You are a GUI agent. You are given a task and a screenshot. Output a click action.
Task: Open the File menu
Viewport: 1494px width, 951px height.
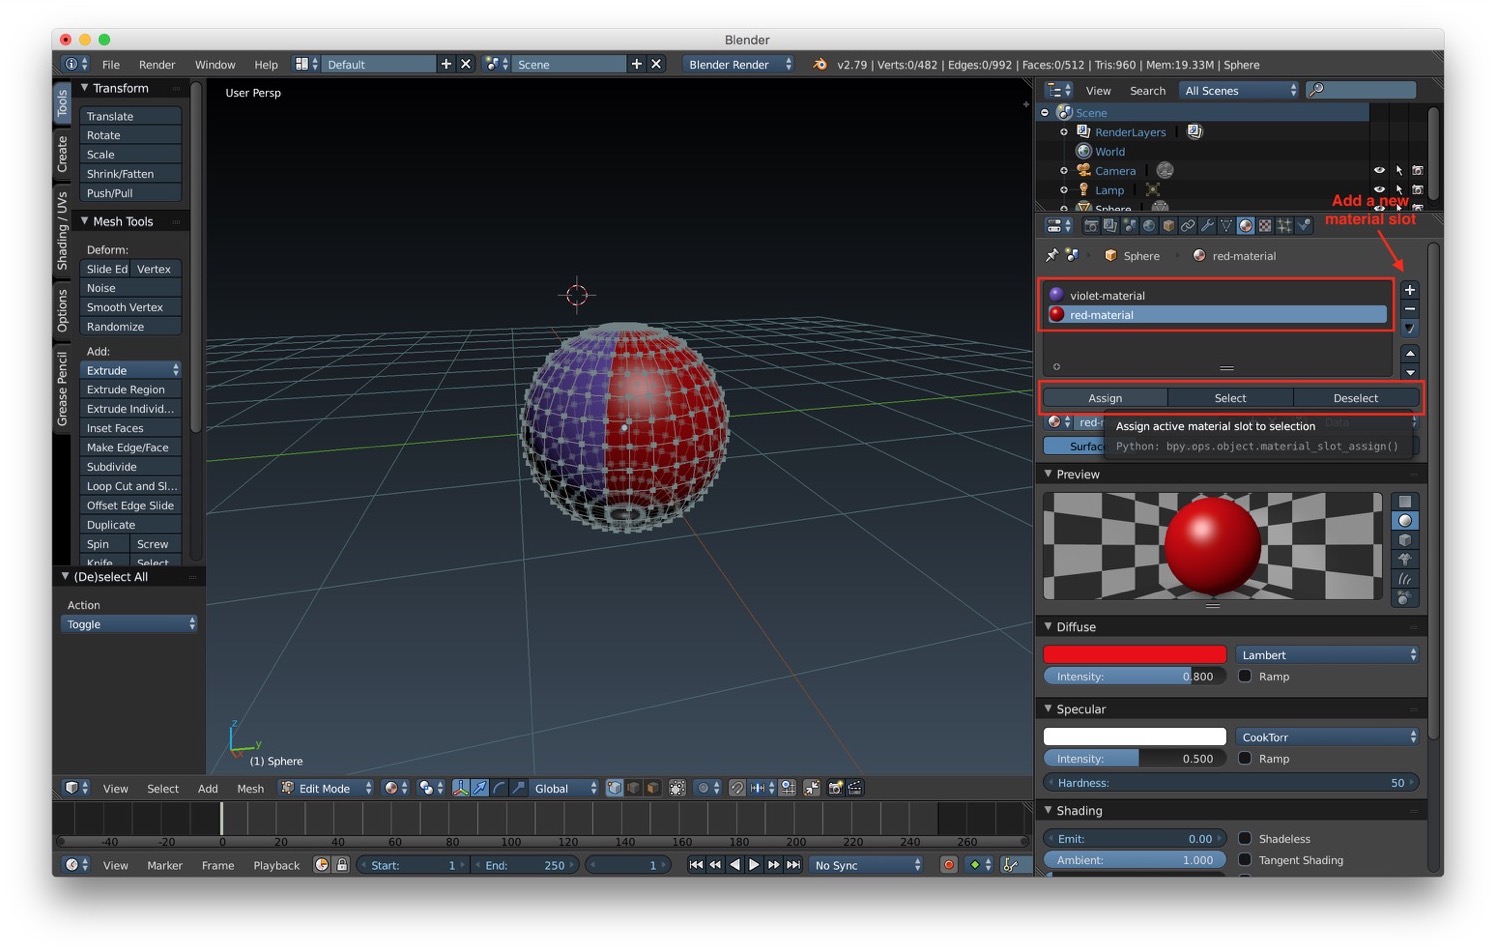coord(111,64)
